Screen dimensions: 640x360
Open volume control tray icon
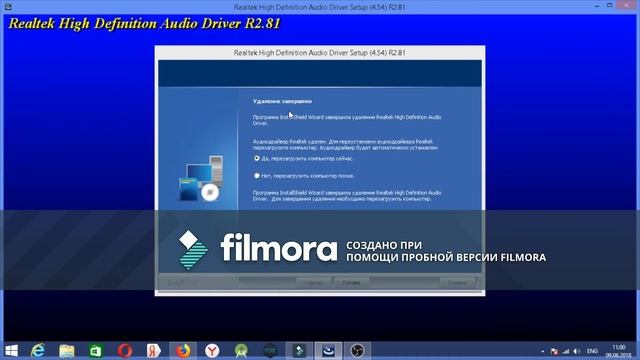(577, 351)
